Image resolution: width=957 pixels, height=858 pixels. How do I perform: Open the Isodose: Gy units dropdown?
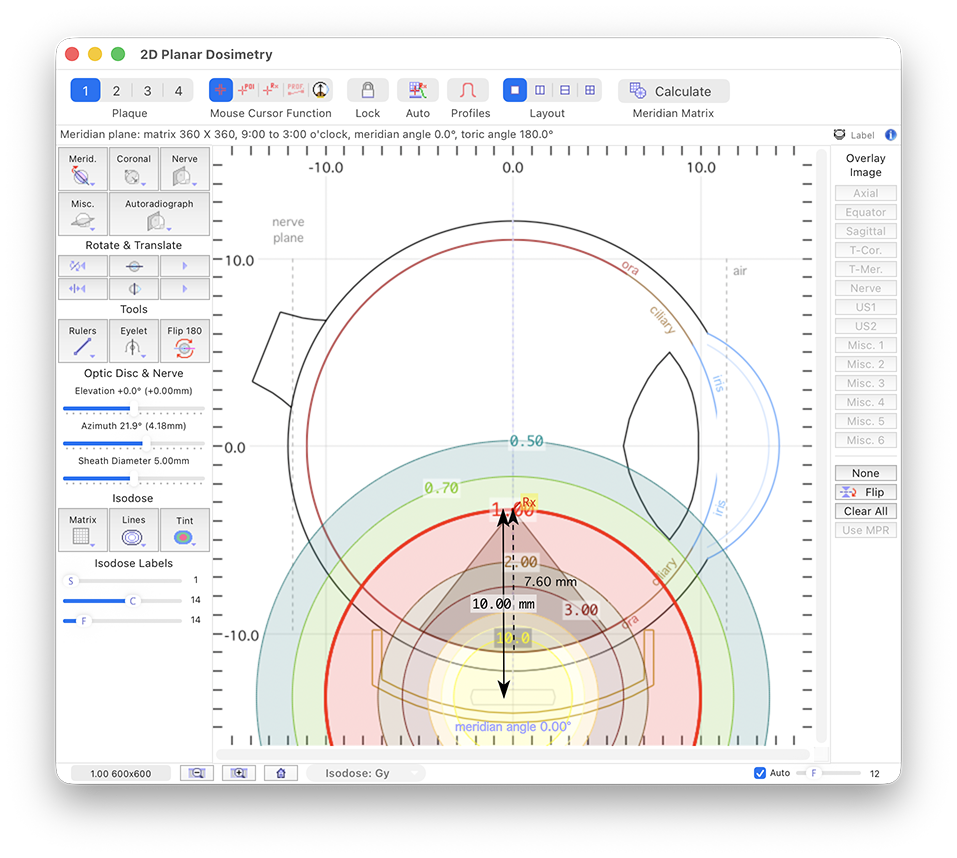[366, 773]
